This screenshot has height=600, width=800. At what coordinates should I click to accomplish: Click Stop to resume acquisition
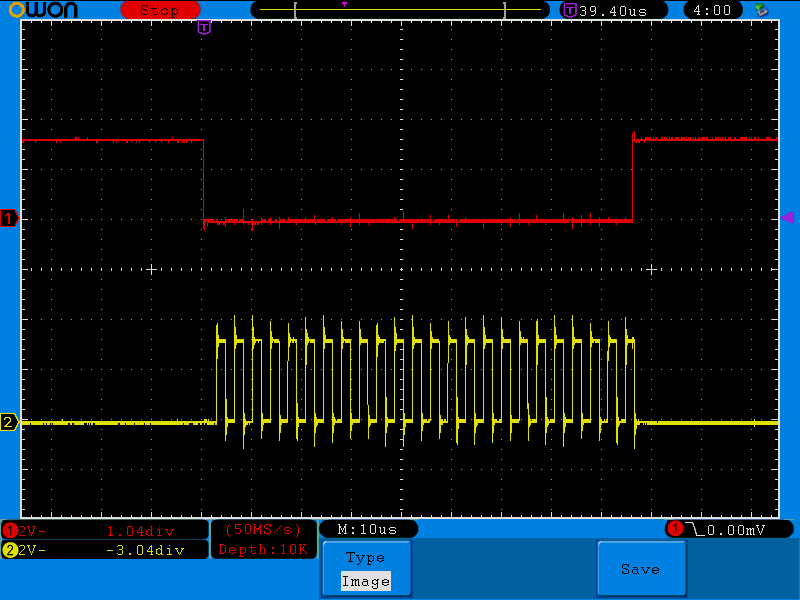pyautogui.click(x=160, y=10)
